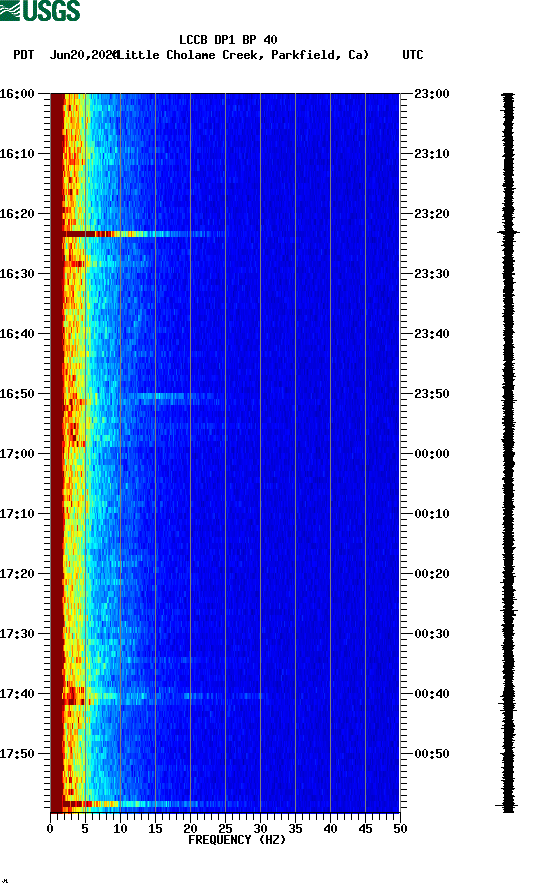Click the '00:40' UTC time label
The height and width of the screenshot is (892, 552).
point(432,693)
